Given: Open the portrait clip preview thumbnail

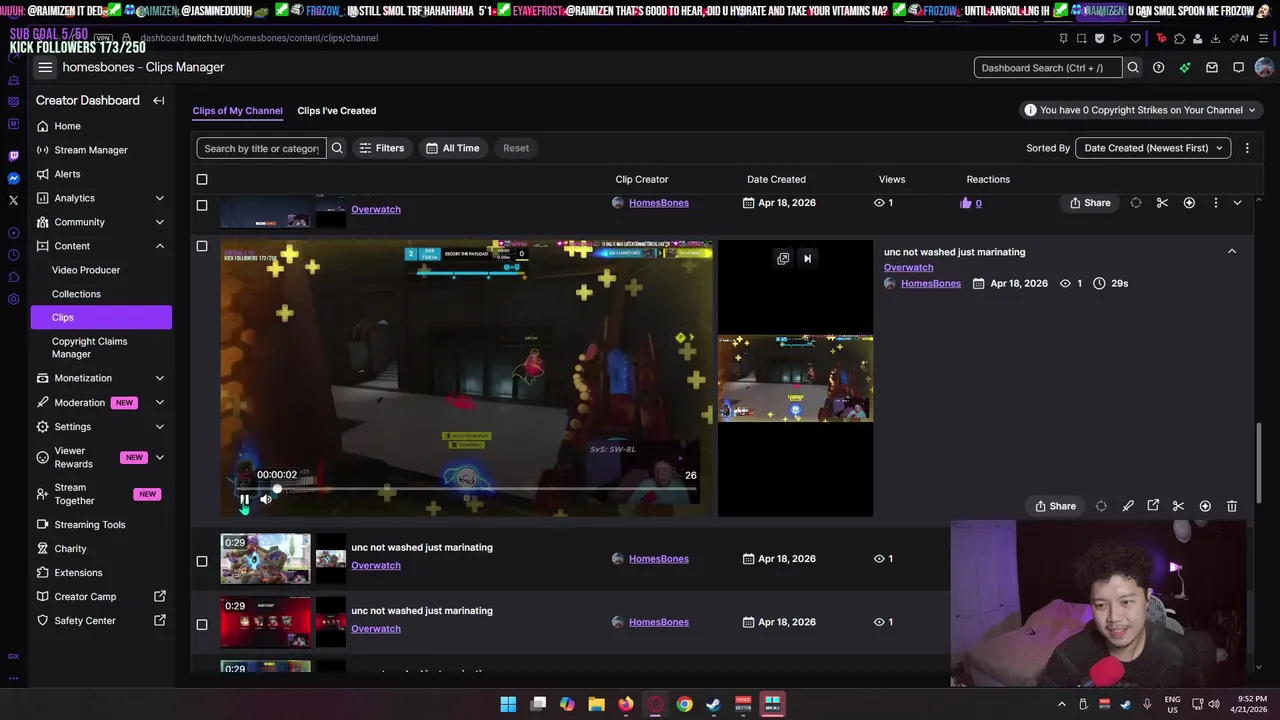Looking at the screenshot, I should click(795, 378).
